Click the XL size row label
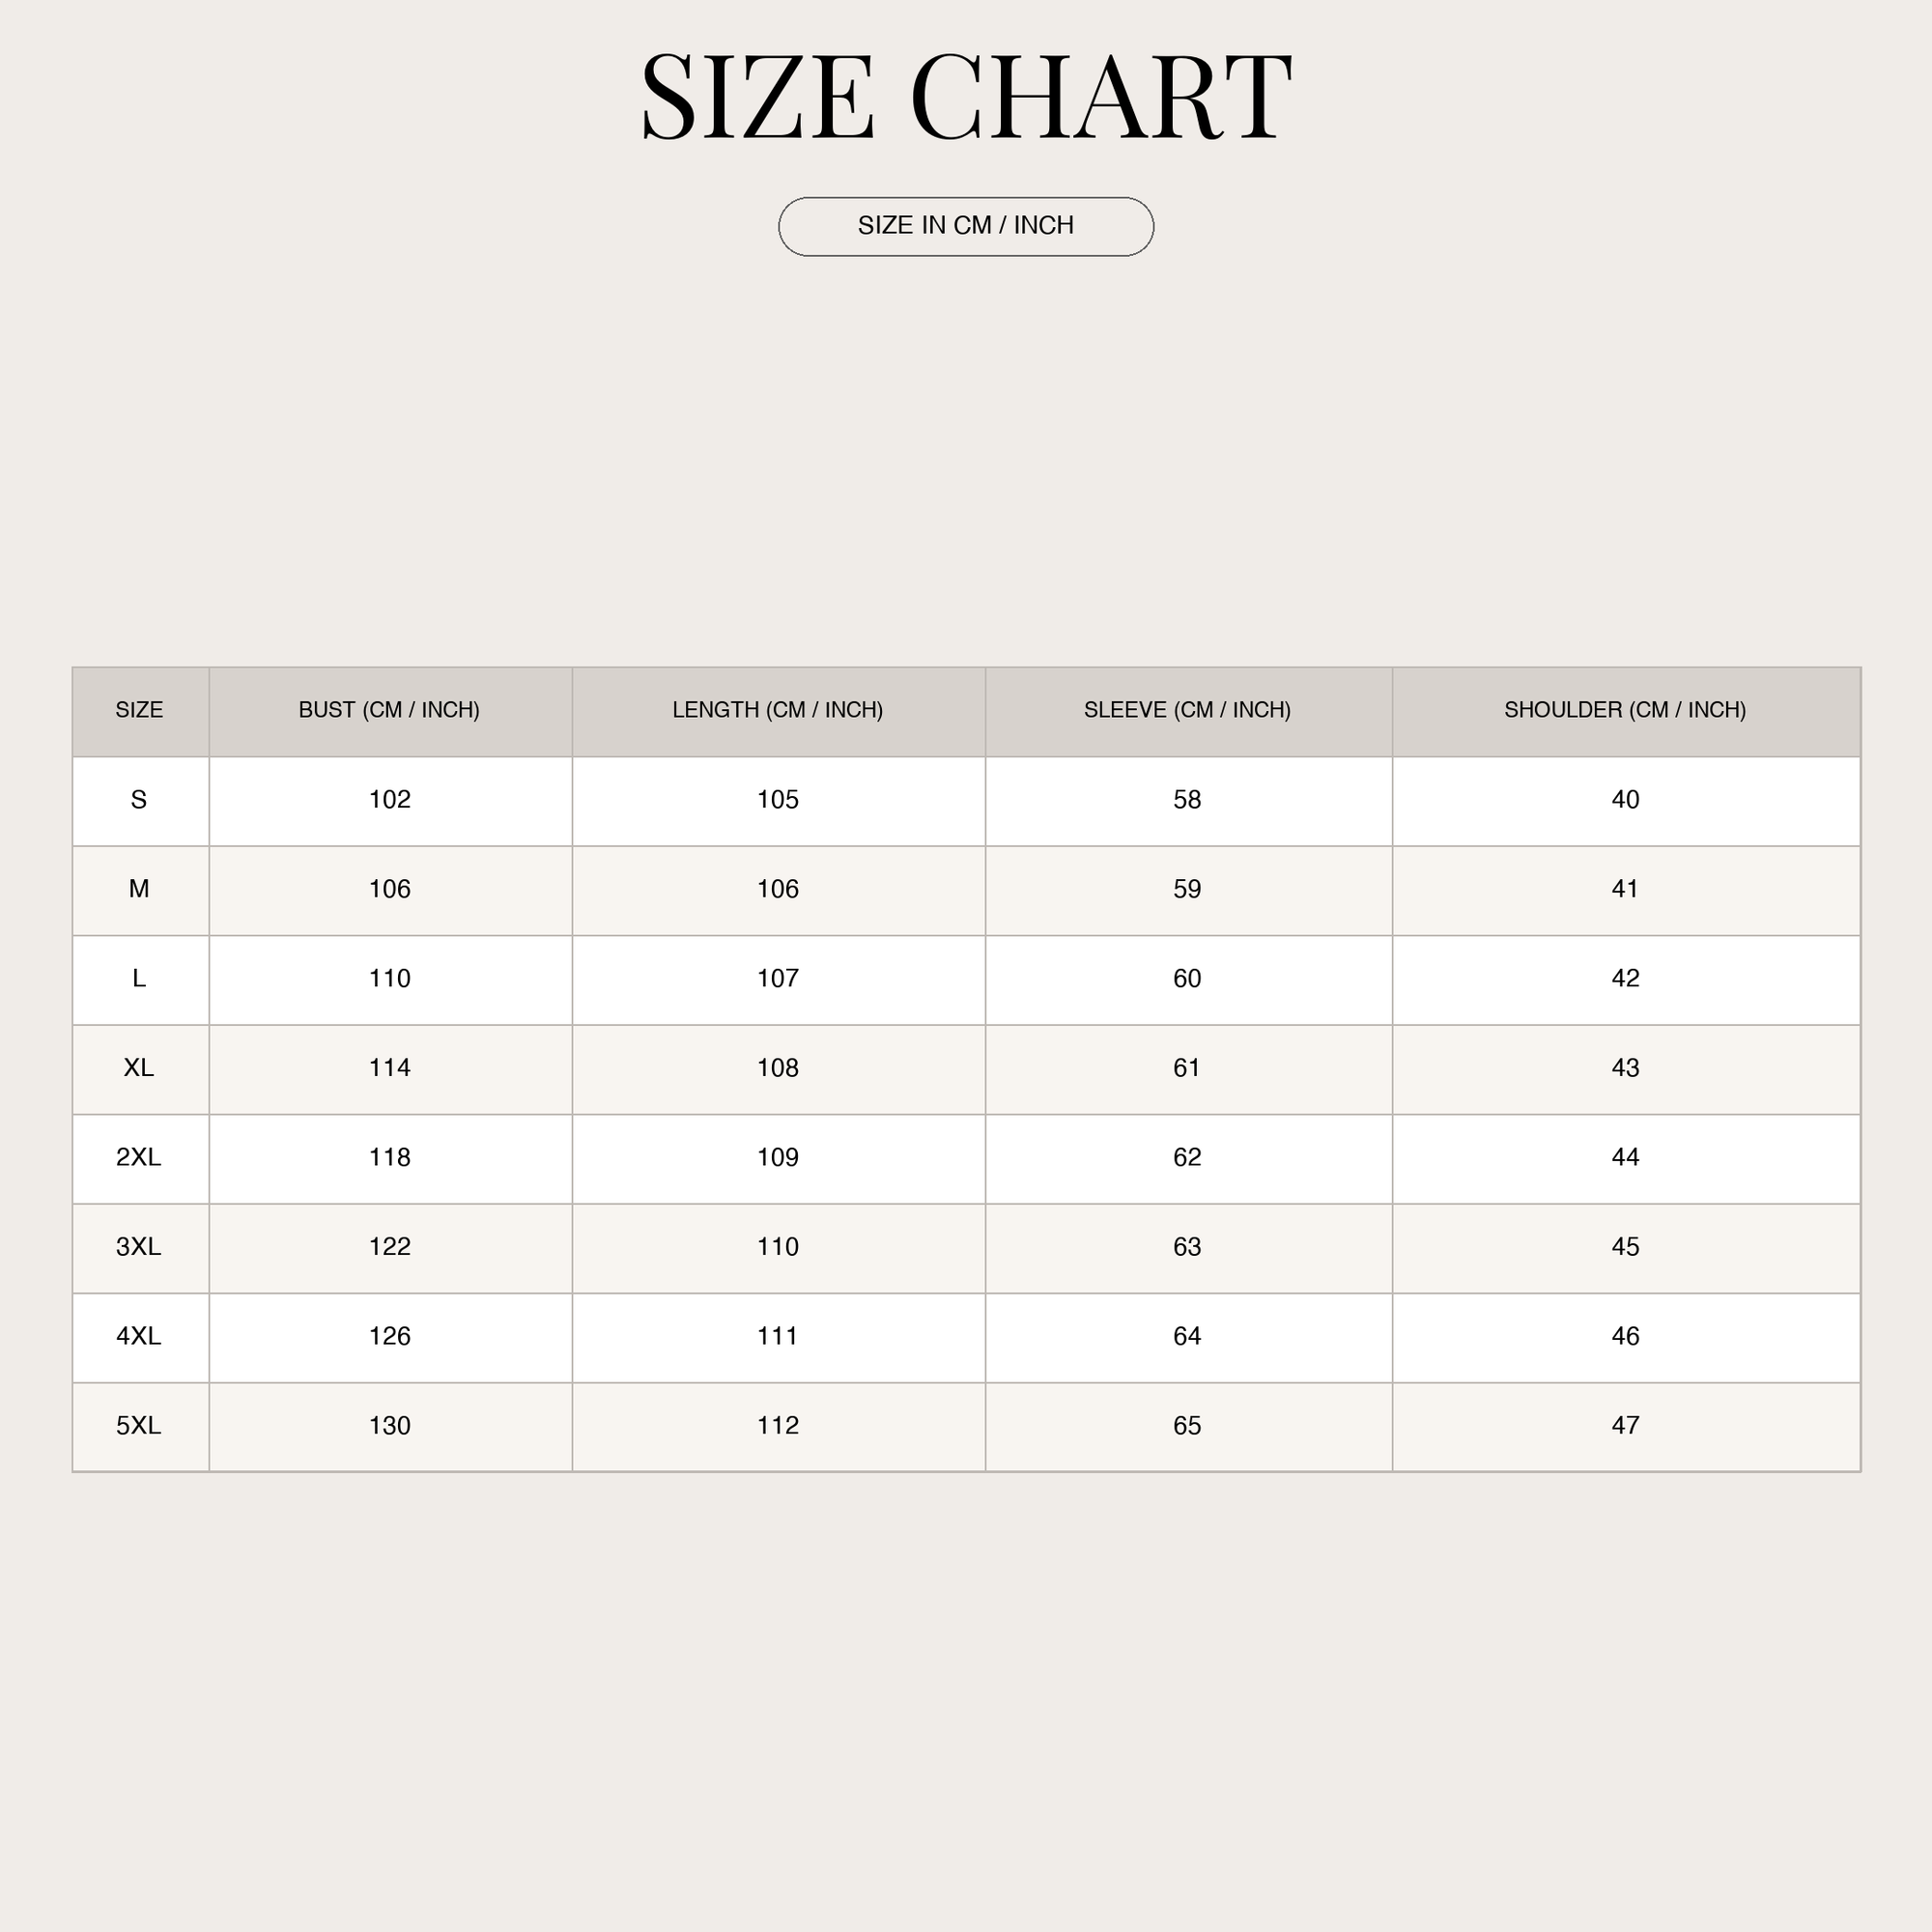Image resolution: width=1932 pixels, height=1932 pixels. [139, 1068]
